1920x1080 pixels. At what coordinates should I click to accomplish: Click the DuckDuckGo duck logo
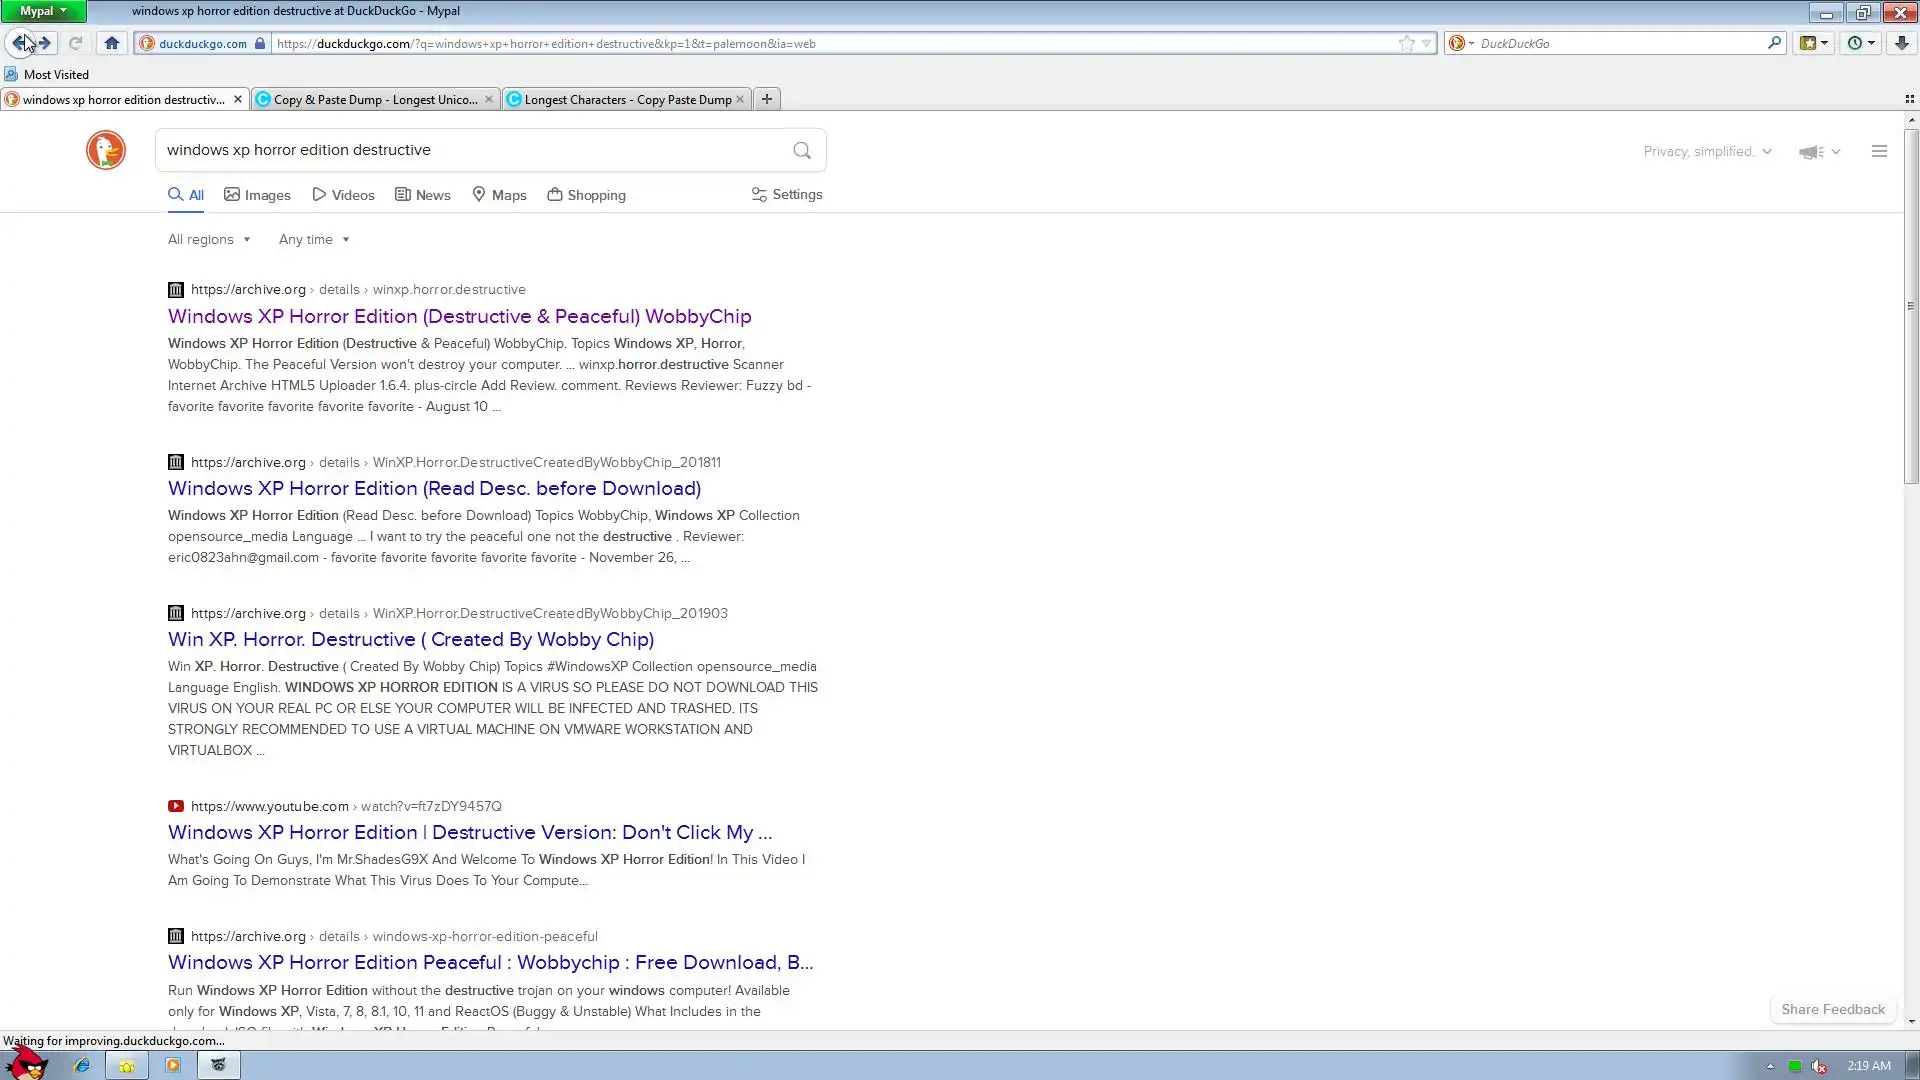(x=105, y=150)
